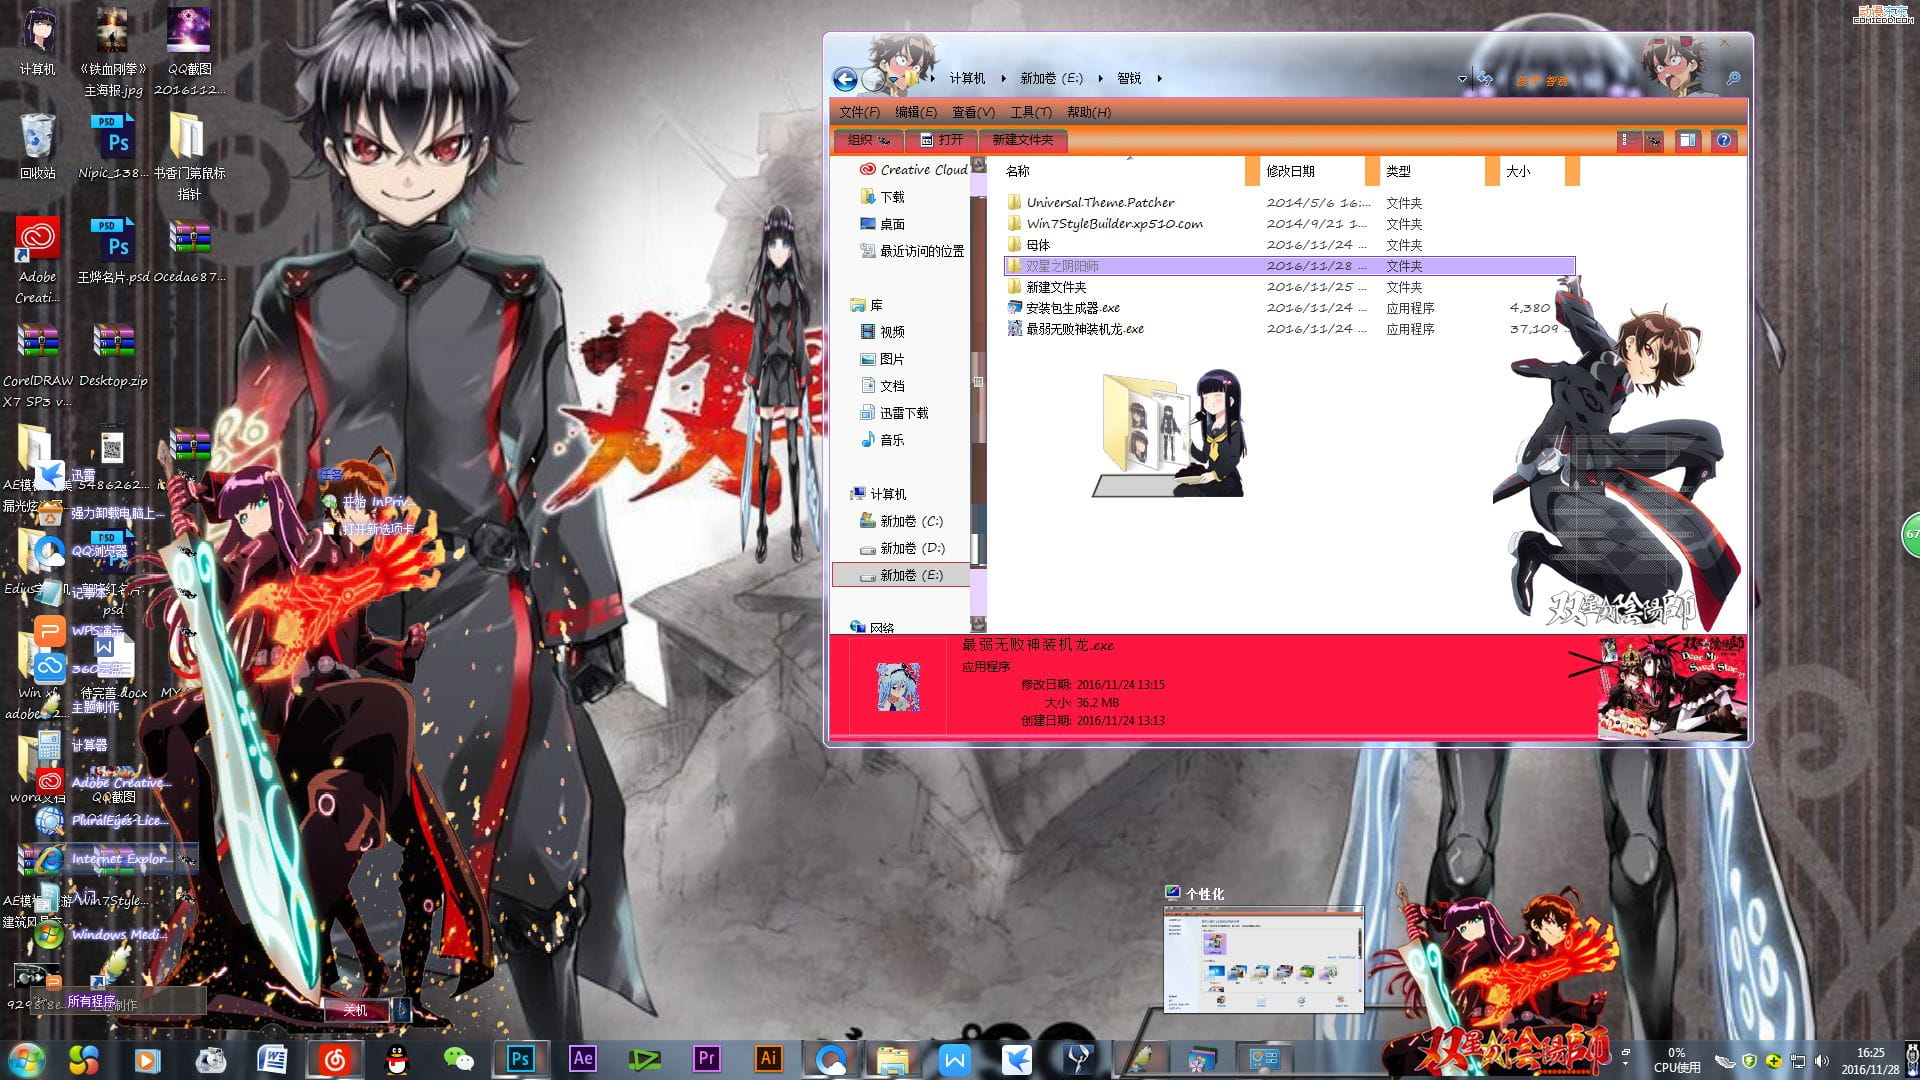Click the change view icon in toolbar
The height and width of the screenshot is (1080, 1920).
(x=1627, y=141)
